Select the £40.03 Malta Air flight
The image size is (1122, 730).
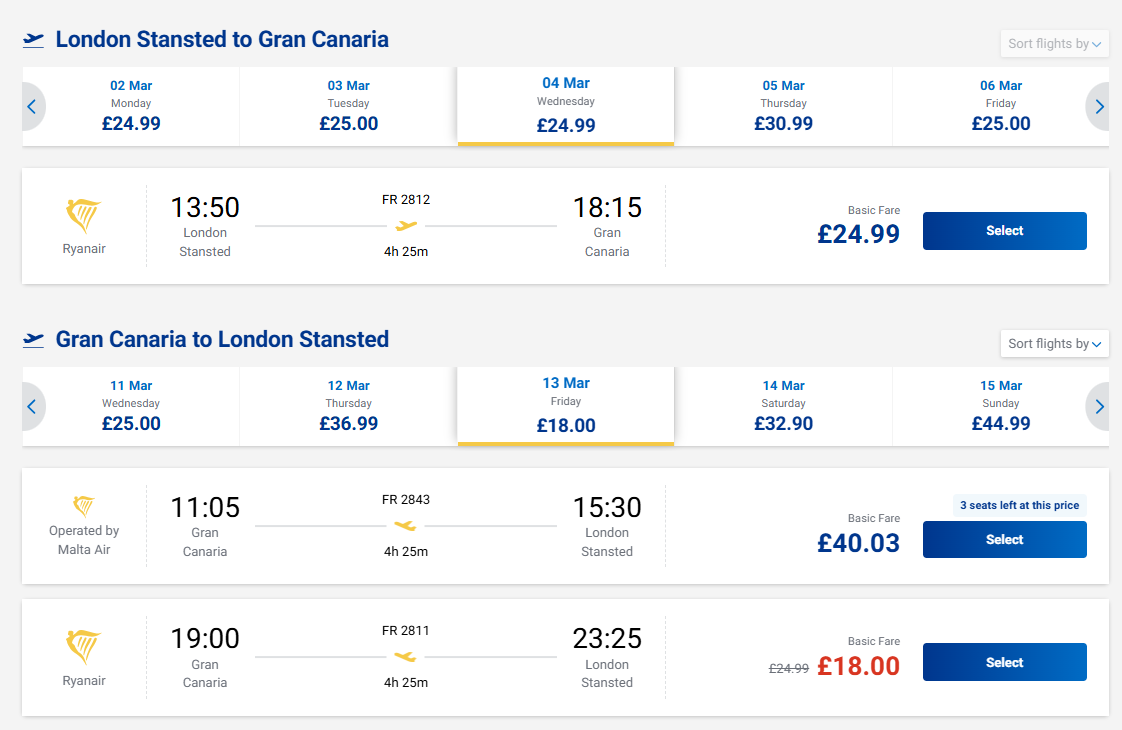pyautogui.click(x=1004, y=540)
